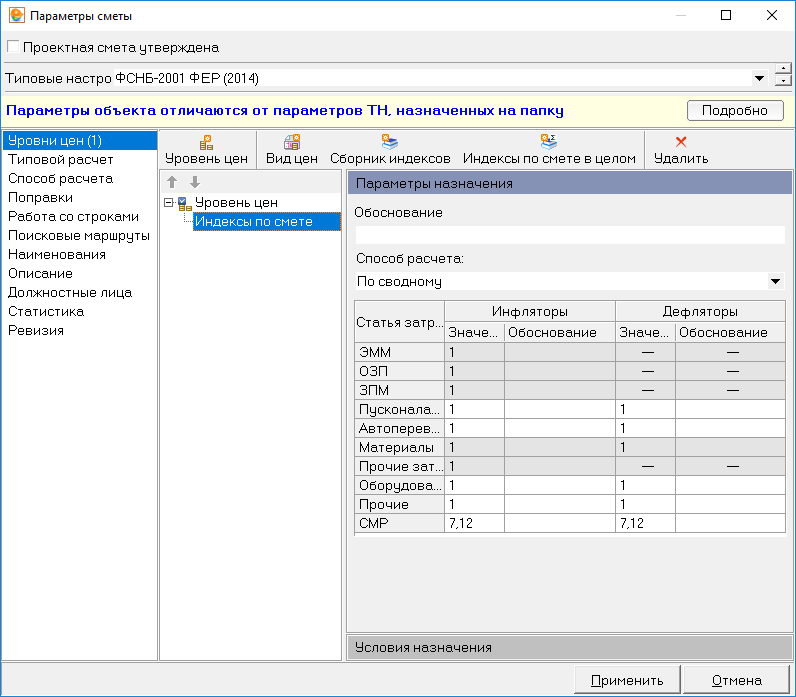Expand the Способ расчета combo box
Image resolution: width=796 pixels, height=697 pixels.
coord(776,282)
